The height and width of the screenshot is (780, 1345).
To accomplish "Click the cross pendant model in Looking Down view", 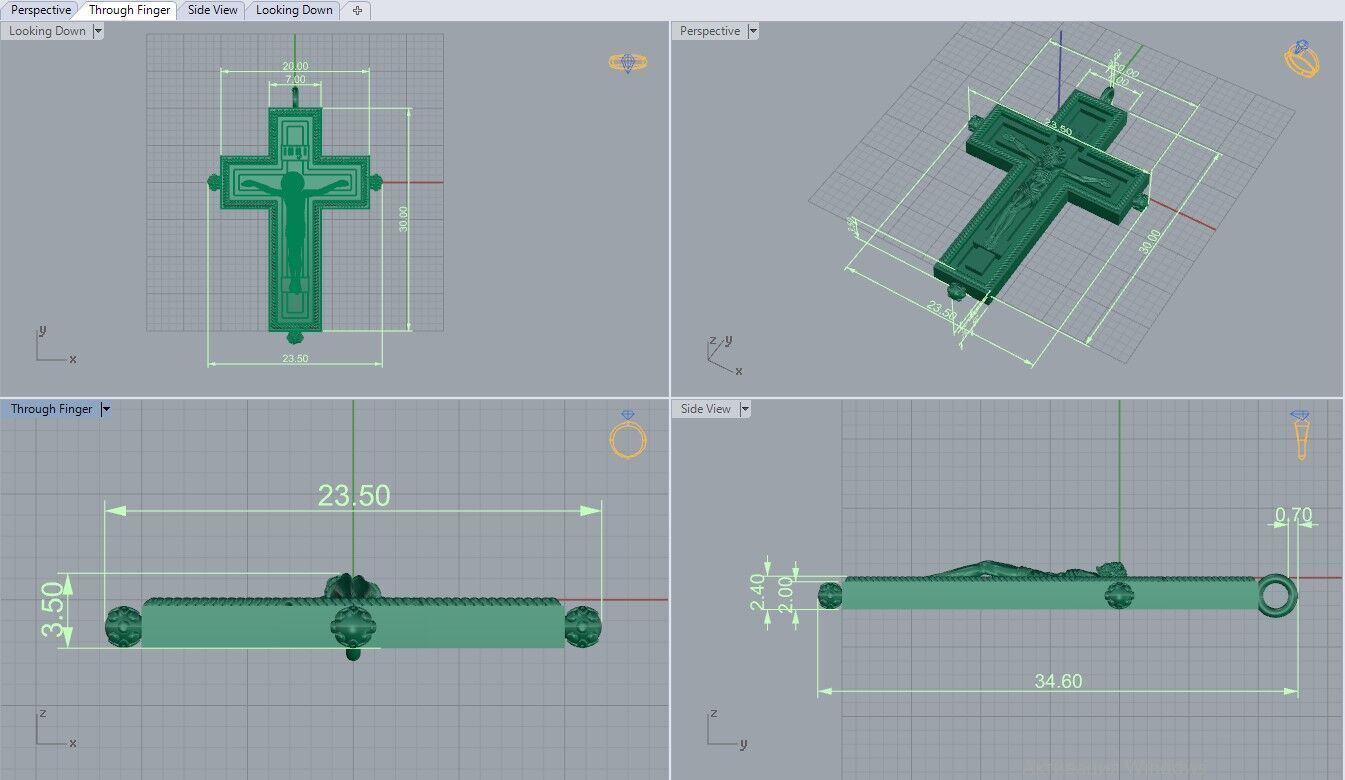I will click(x=295, y=215).
